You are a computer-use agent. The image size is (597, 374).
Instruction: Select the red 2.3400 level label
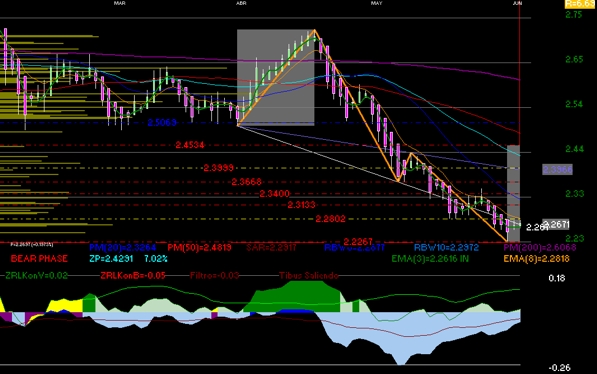(275, 194)
